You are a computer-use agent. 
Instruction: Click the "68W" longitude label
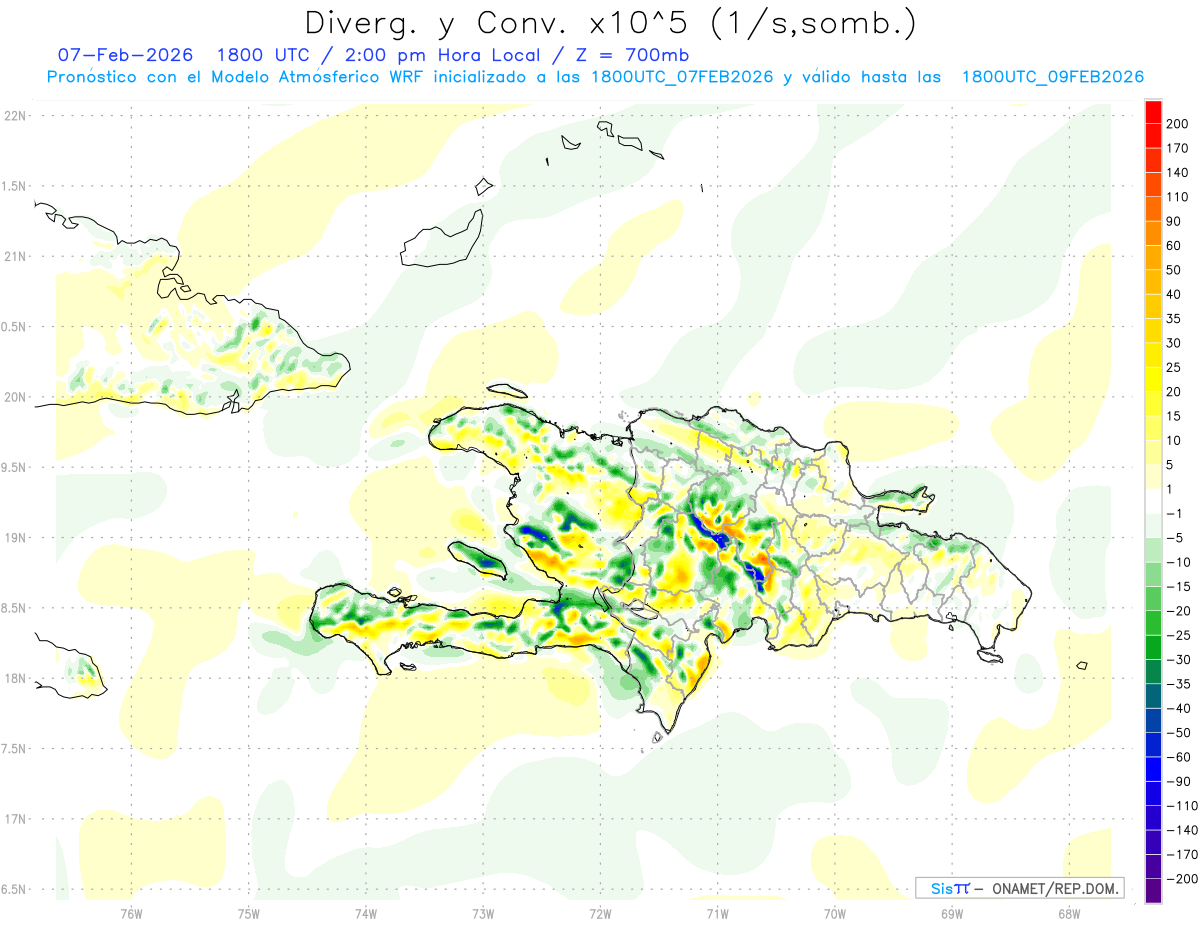pos(1069,913)
